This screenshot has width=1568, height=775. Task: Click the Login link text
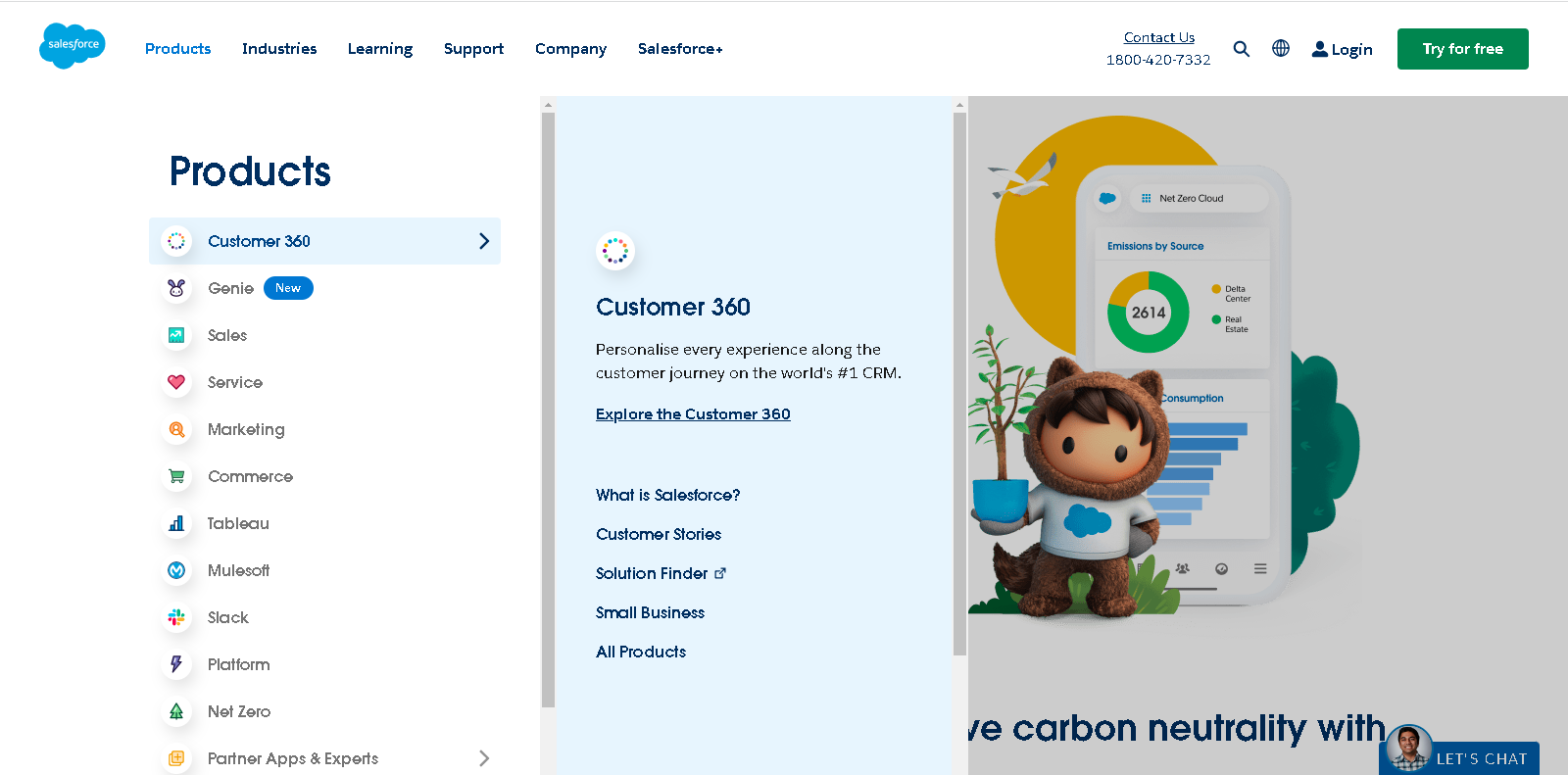click(1352, 49)
